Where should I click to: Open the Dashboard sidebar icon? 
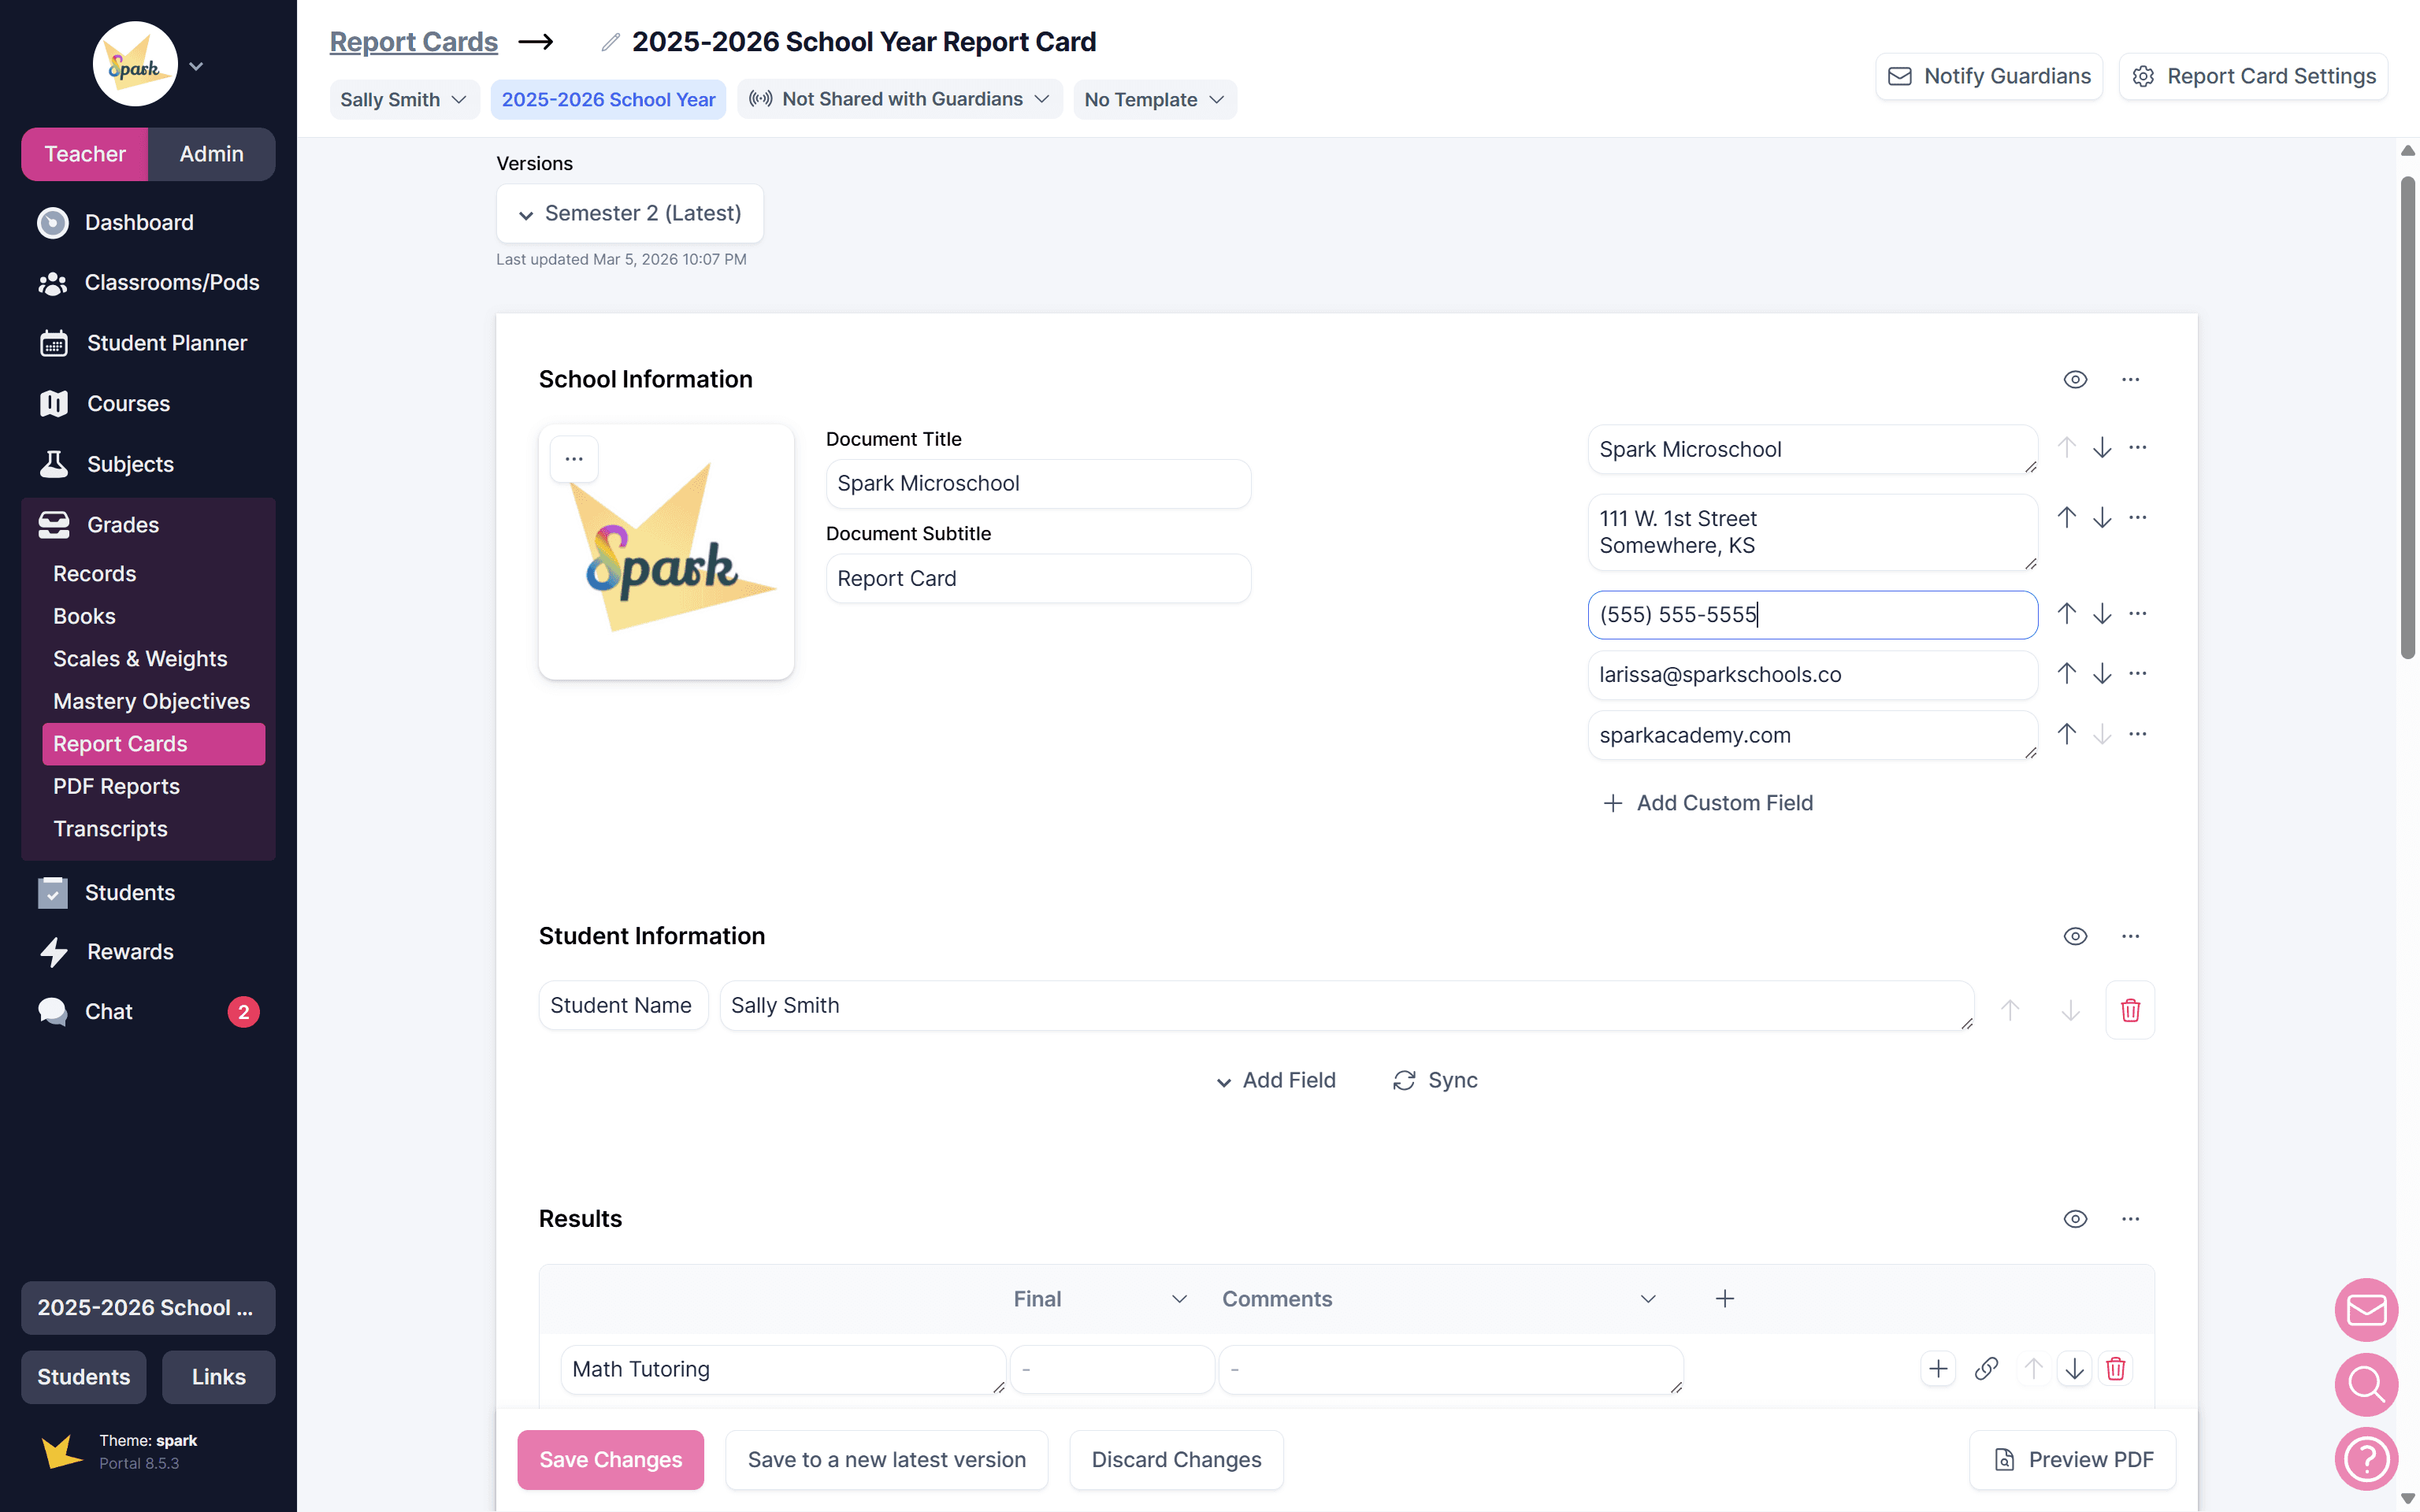pyautogui.click(x=52, y=222)
